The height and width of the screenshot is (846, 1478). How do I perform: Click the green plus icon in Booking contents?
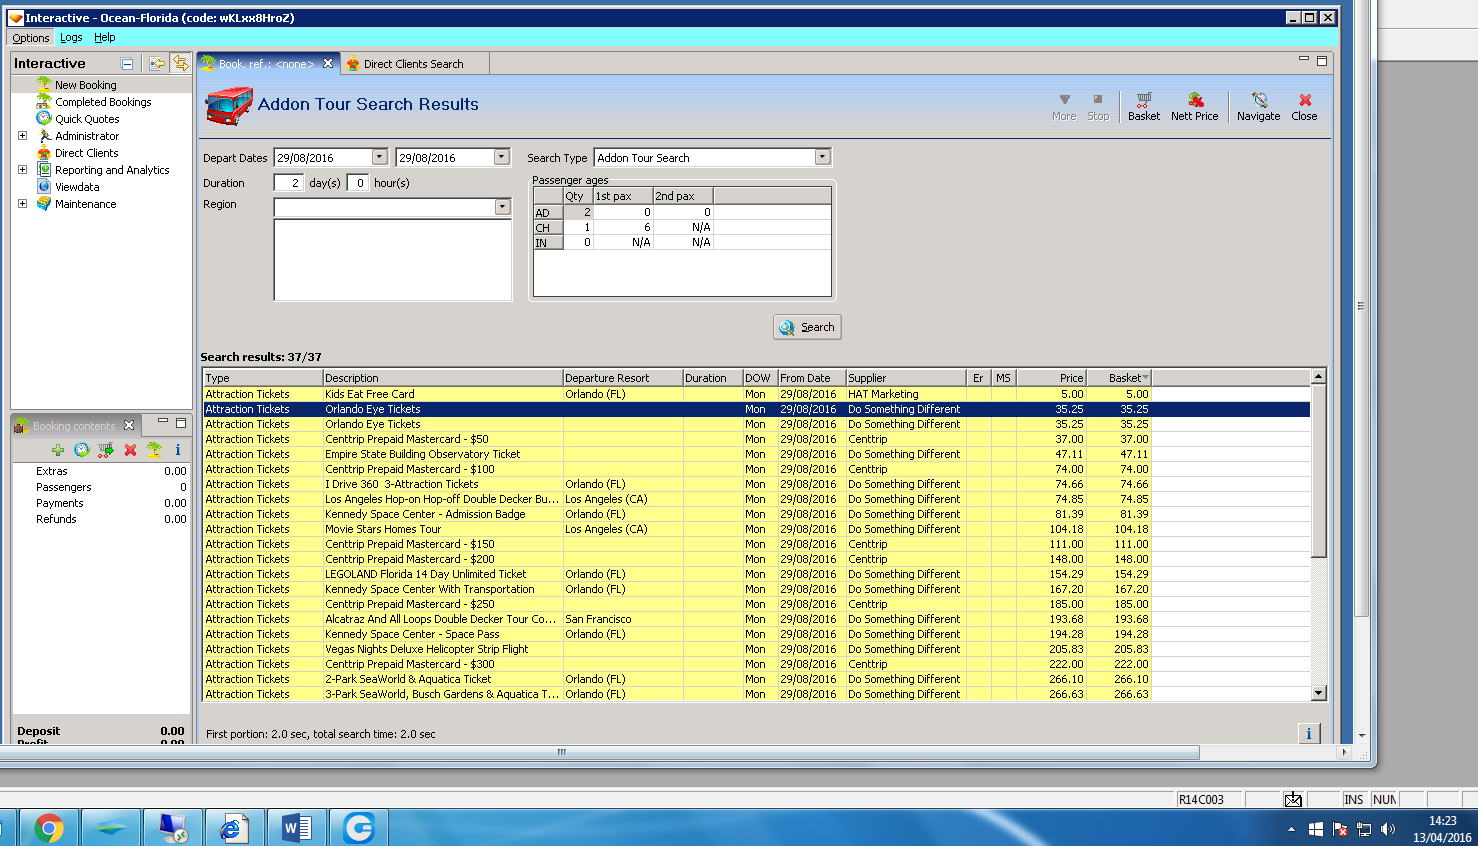58,450
